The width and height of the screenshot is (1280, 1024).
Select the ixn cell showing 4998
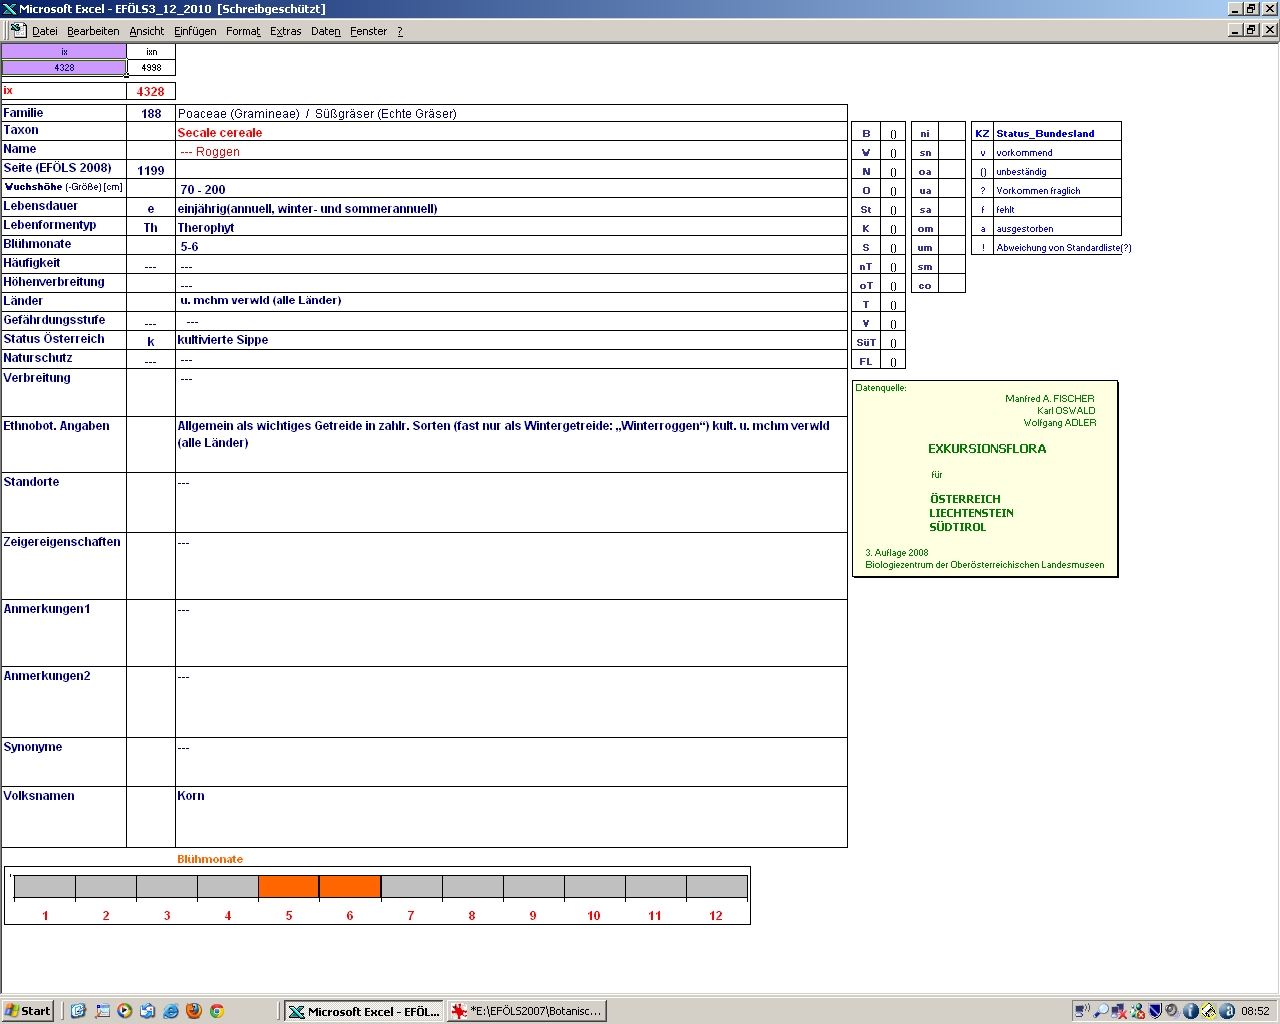151,68
